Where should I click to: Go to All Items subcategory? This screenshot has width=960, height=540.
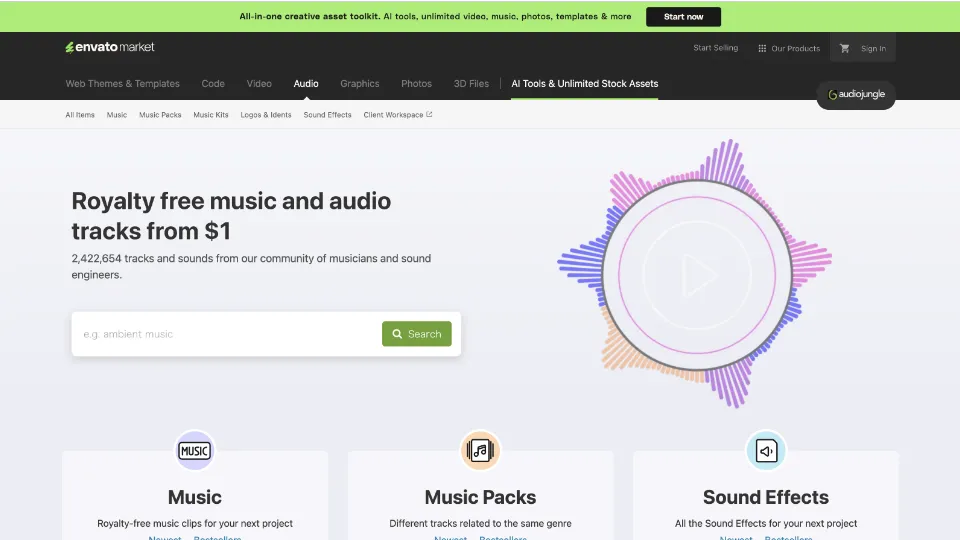(80, 114)
